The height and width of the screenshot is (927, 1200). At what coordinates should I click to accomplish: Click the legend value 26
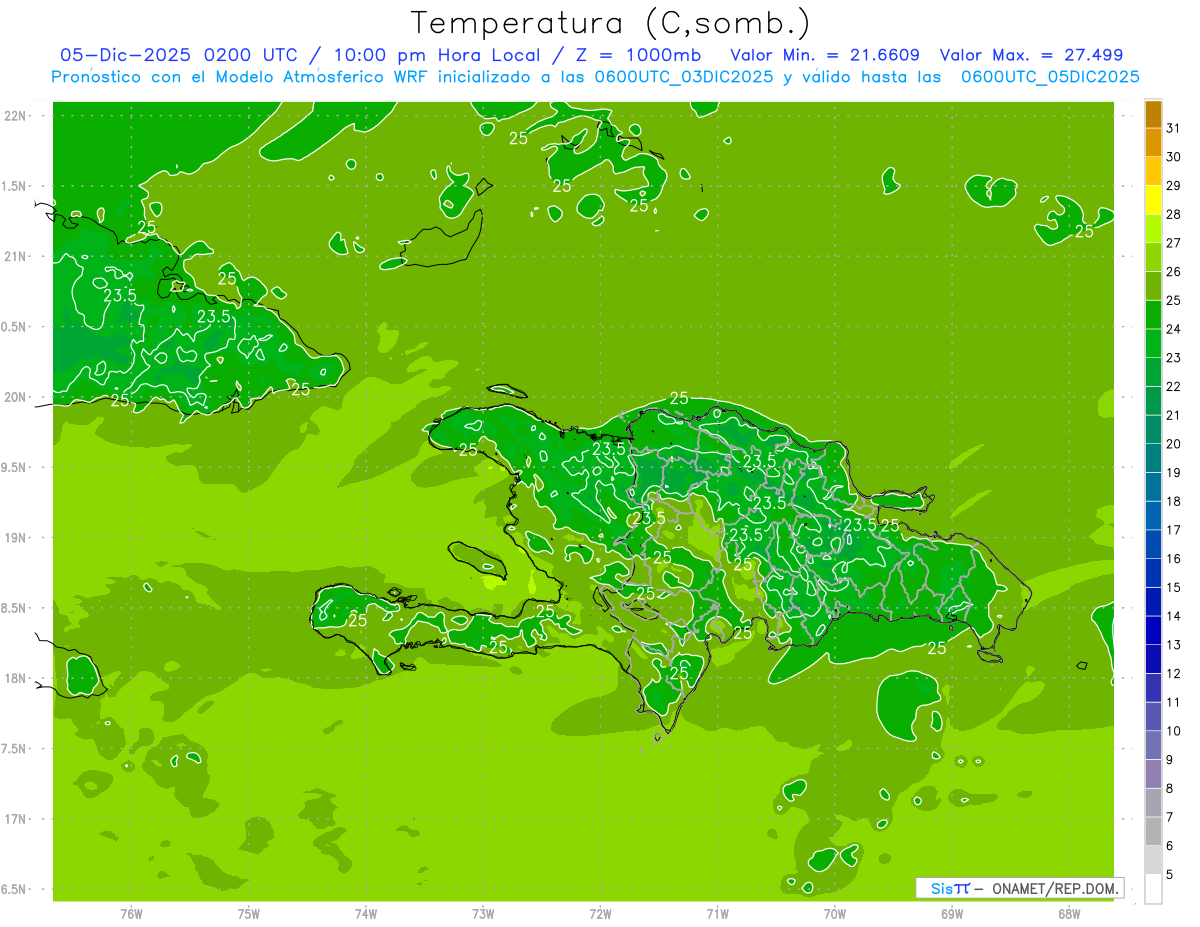1173,271
